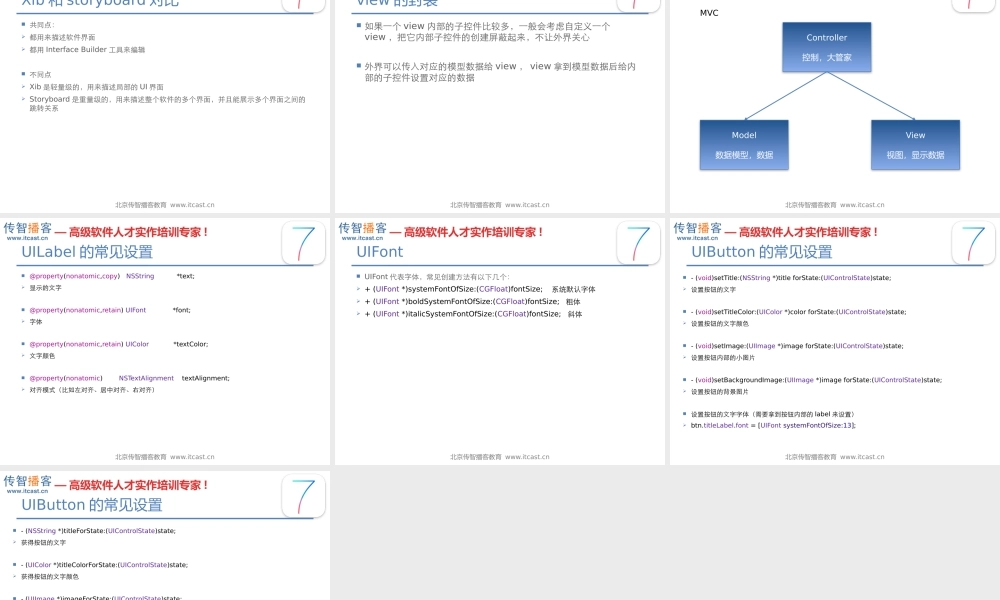The image size is (1000, 600).
Task: Click the iOS 7 logo on the UIFont slide
Action: [x=639, y=242]
